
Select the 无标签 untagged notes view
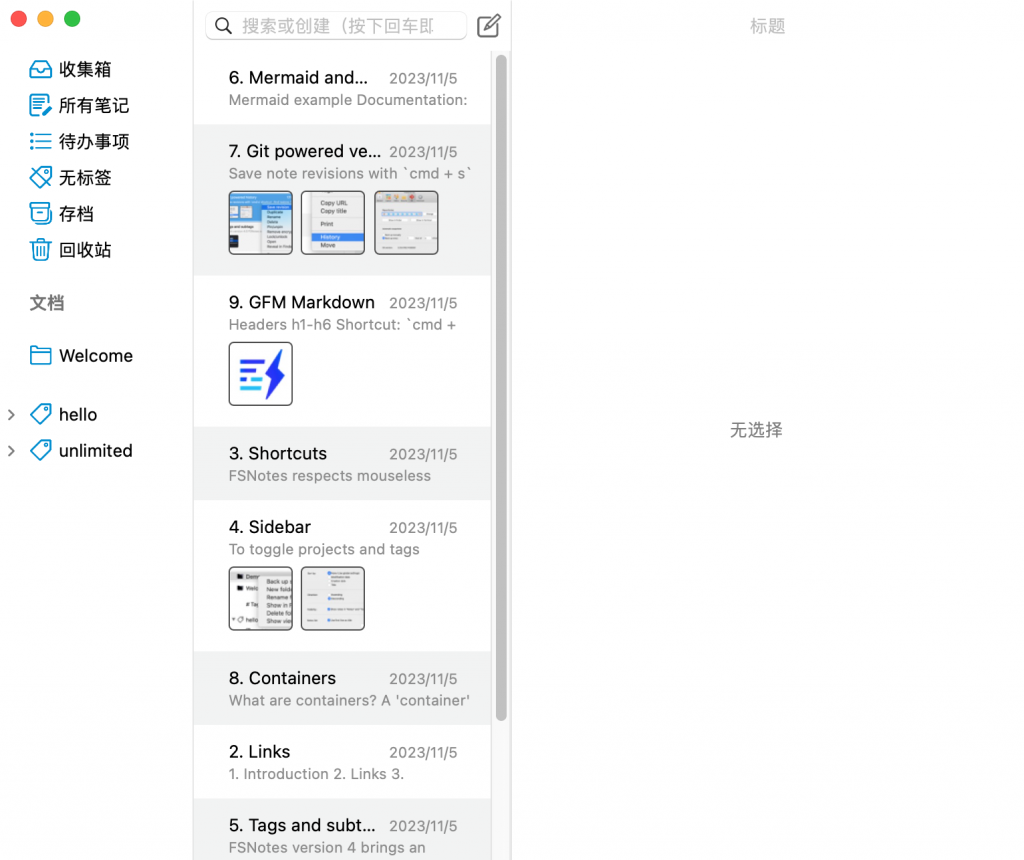tap(75, 177)
